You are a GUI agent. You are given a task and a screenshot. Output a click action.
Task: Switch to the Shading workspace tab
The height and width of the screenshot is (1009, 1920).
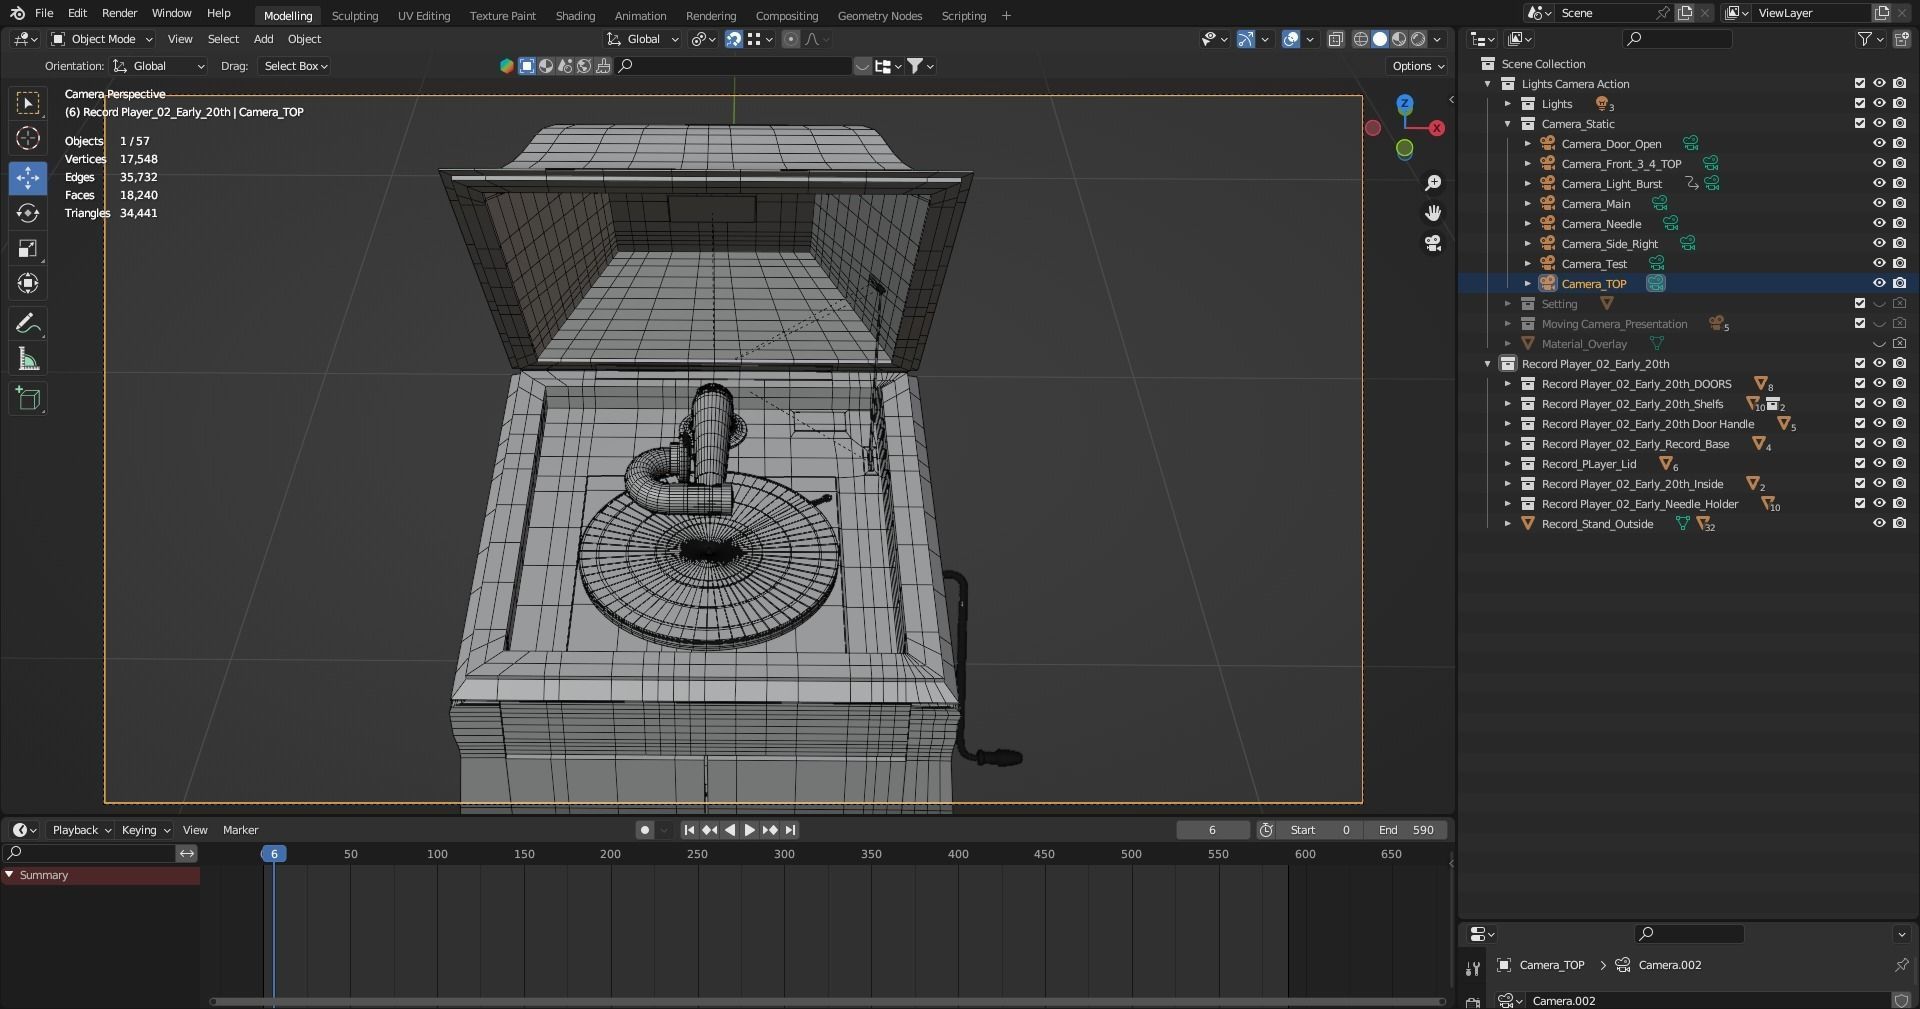click(x=575, y=16)
